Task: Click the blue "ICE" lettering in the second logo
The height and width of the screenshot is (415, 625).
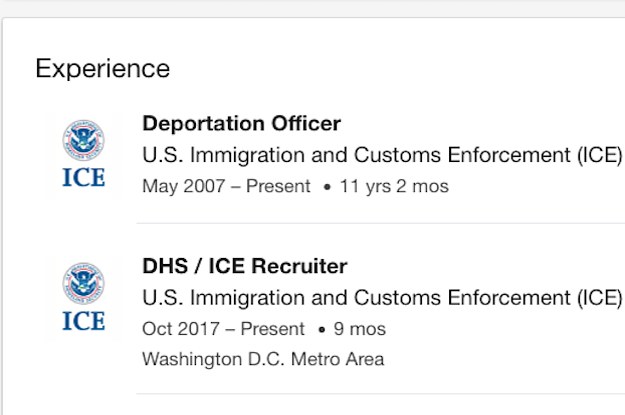Action: point(83,320)
